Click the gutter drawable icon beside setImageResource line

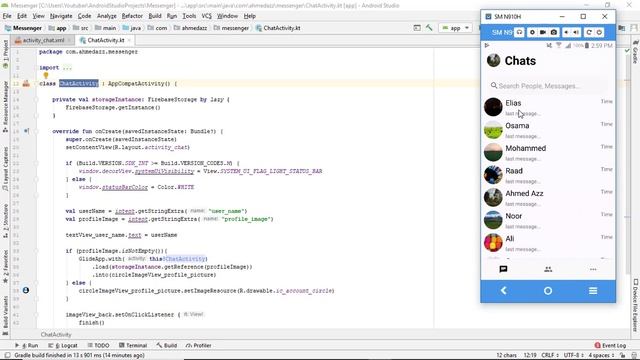click(x=26, y=290)
